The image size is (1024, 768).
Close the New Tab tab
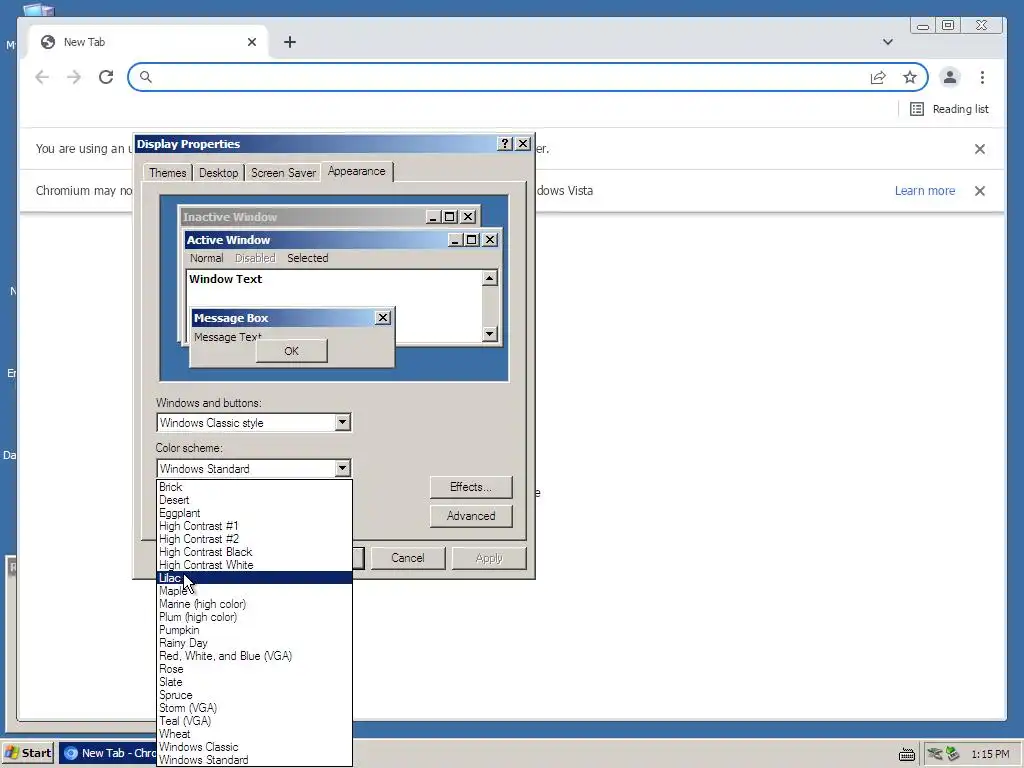tap(252, 42)
